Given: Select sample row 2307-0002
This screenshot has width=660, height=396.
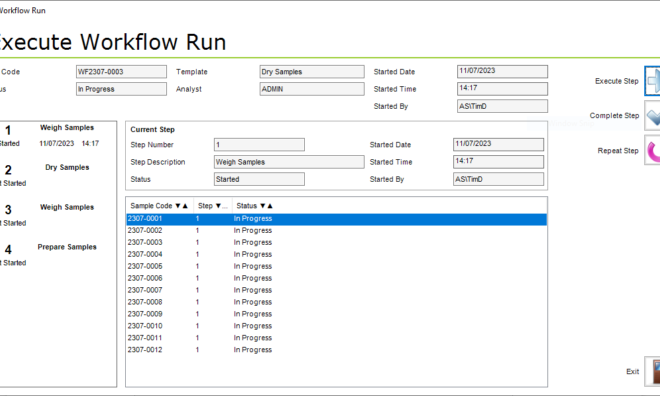Looking at the screenshot, I should click(336, 231).
